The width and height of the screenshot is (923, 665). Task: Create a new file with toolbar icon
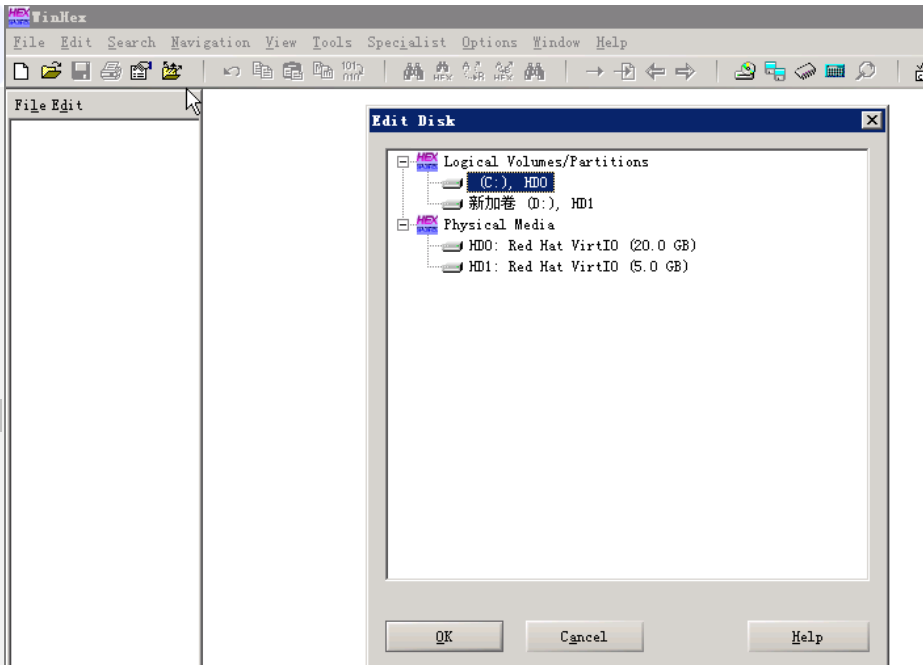point(21,71)
